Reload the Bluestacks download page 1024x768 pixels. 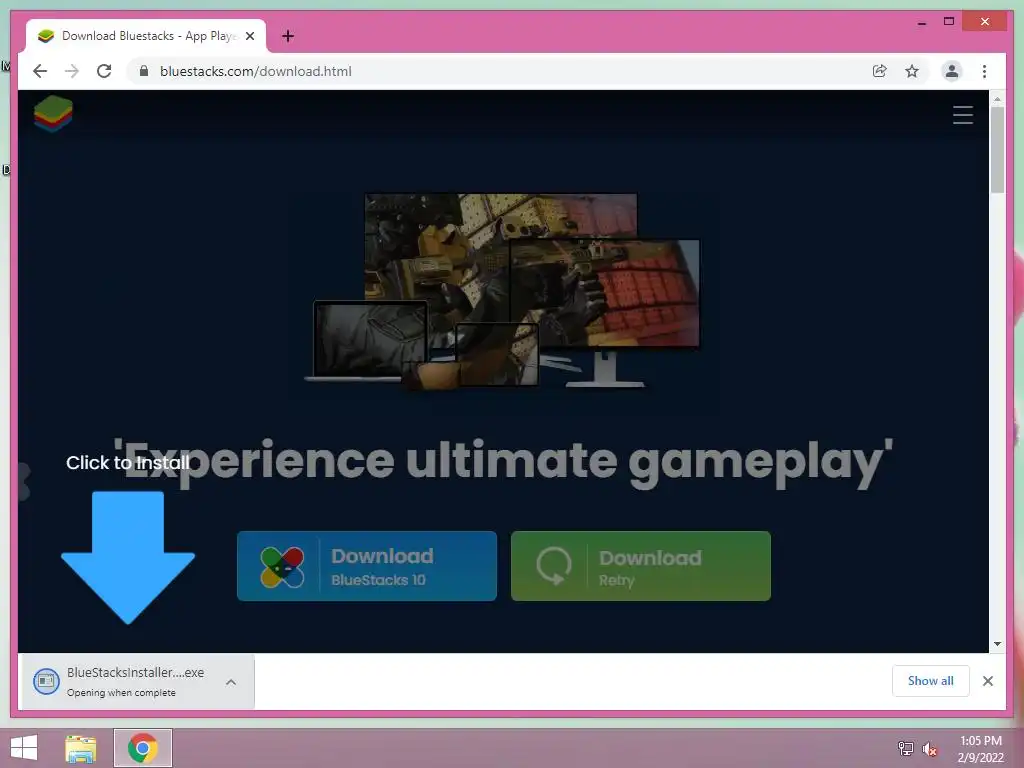104,71
